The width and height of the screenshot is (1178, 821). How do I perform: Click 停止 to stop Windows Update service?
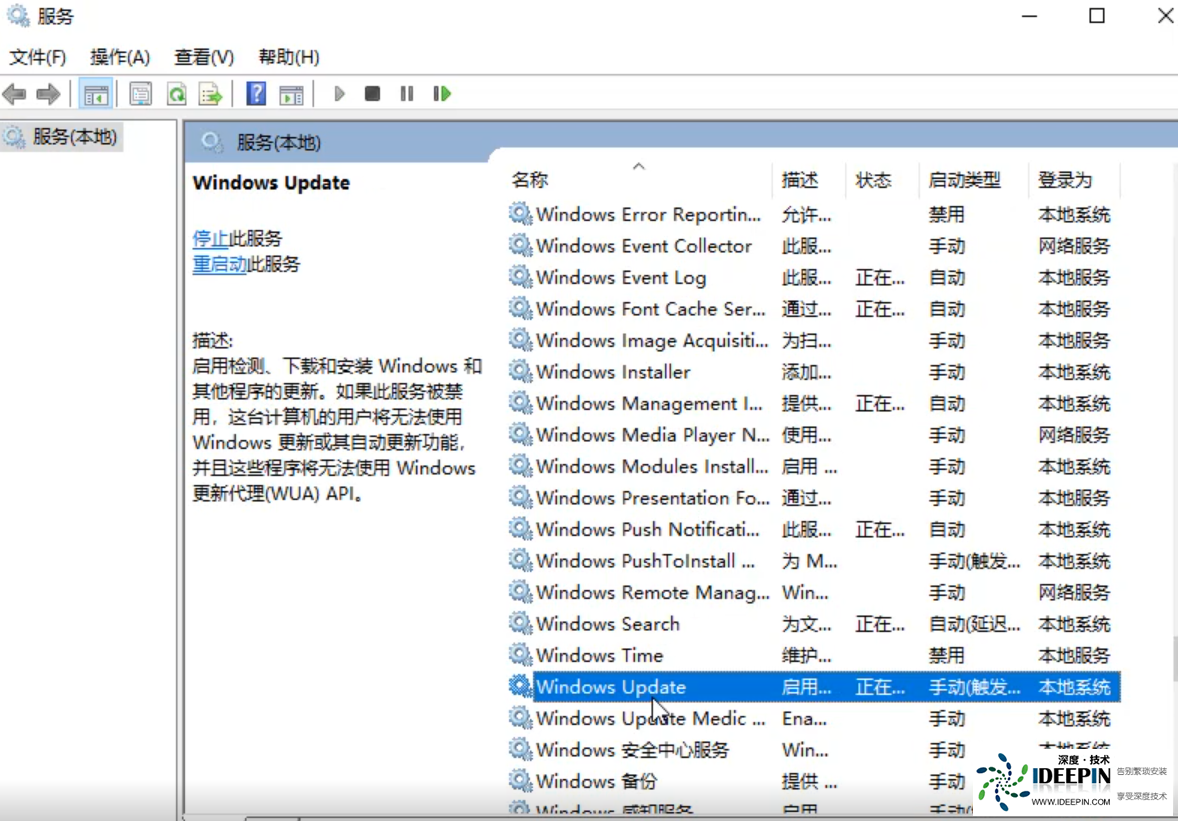point(210,239)
